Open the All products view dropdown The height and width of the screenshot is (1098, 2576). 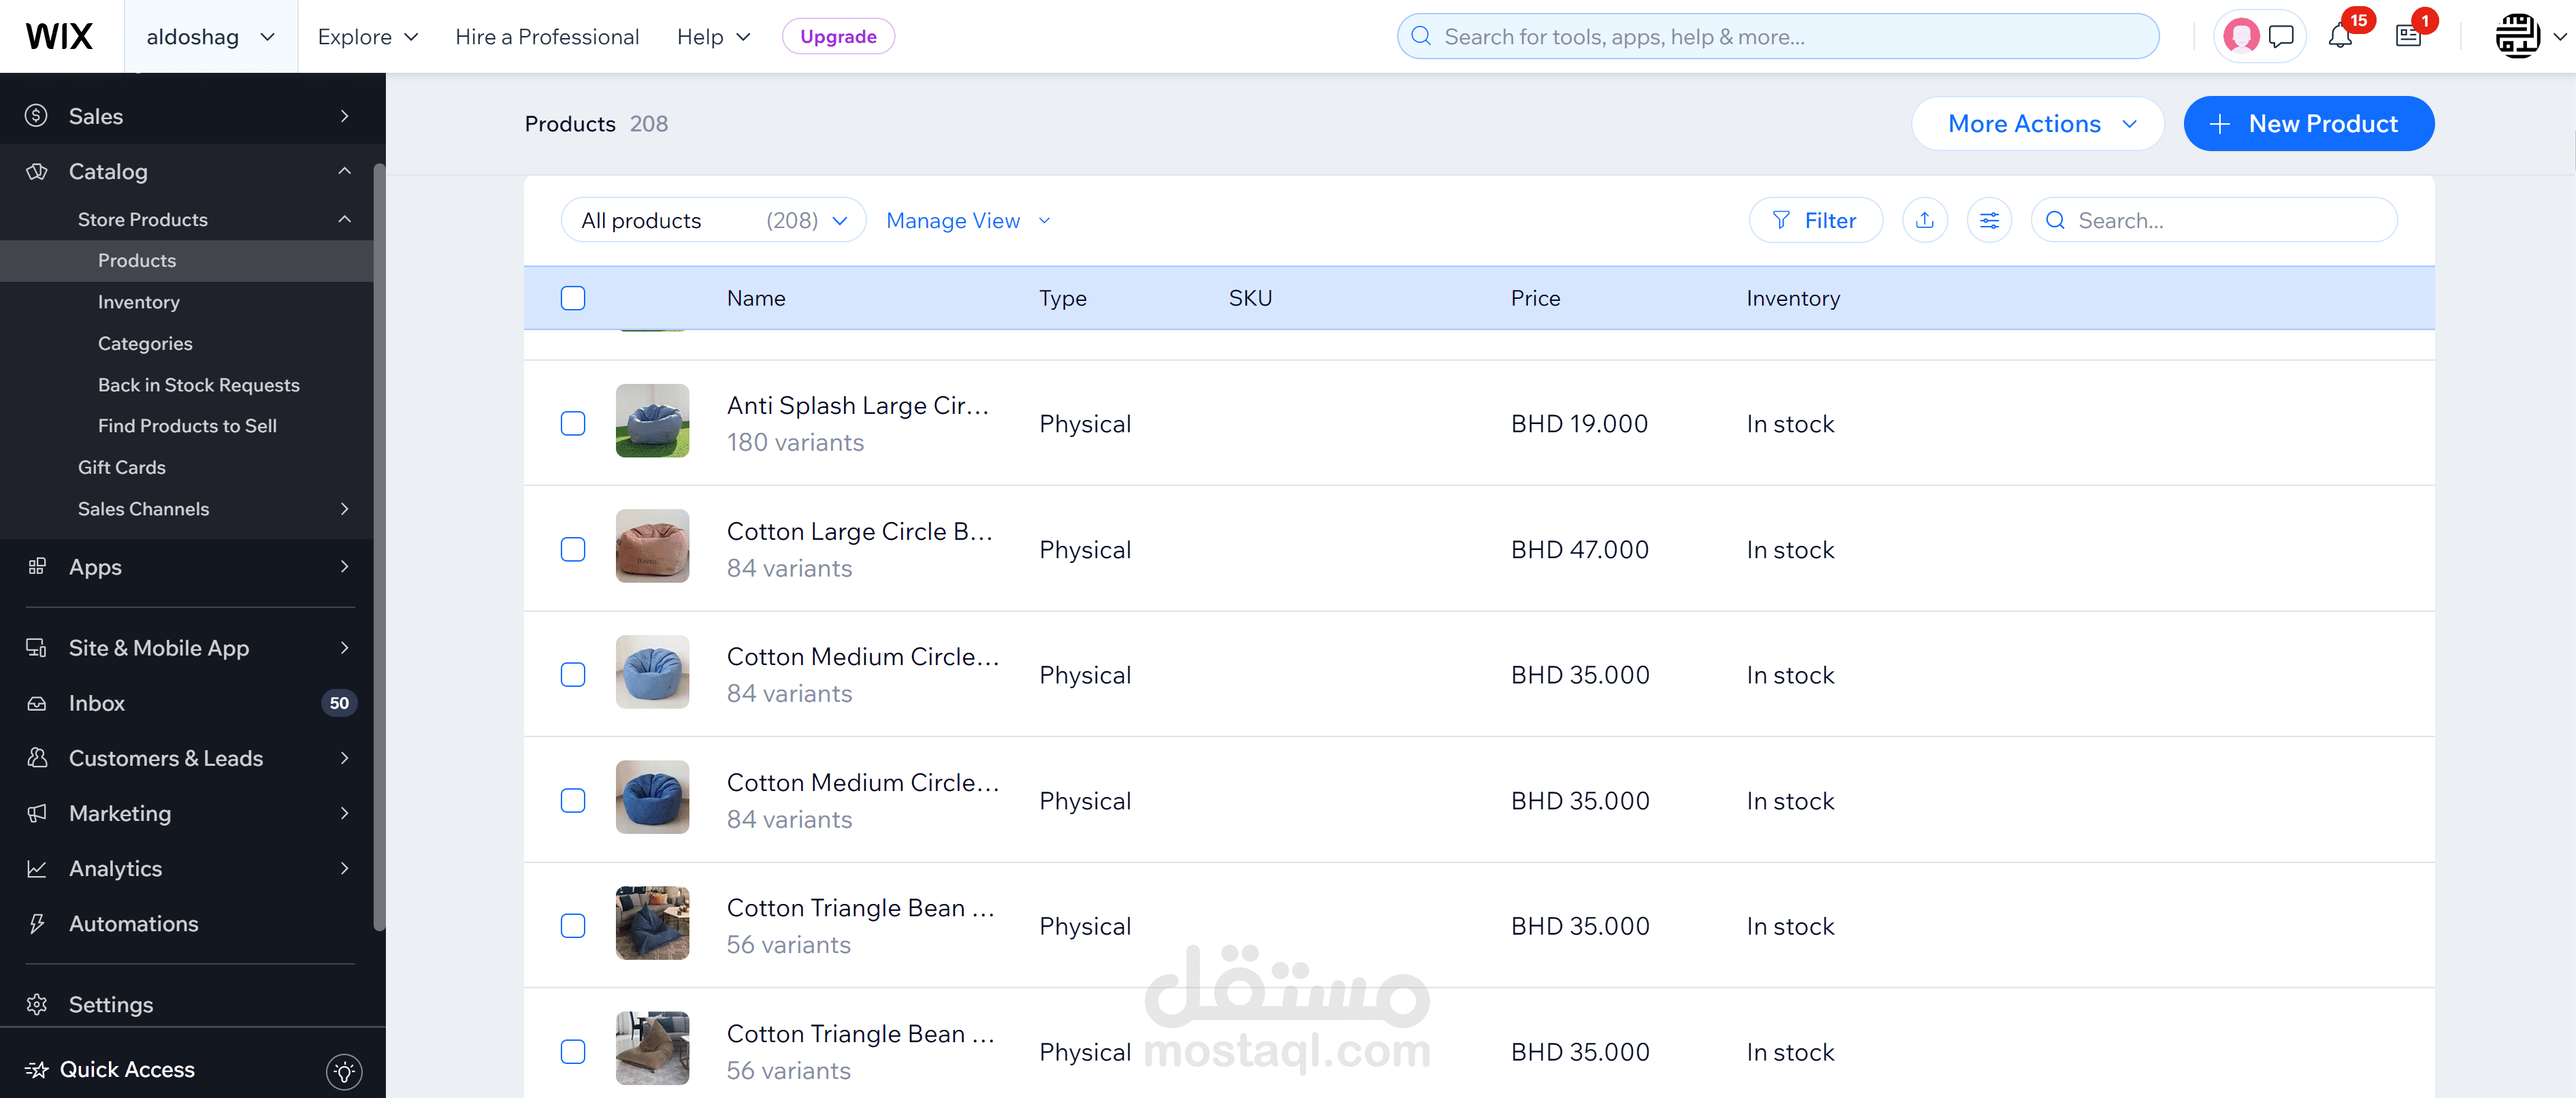point(713,220)
